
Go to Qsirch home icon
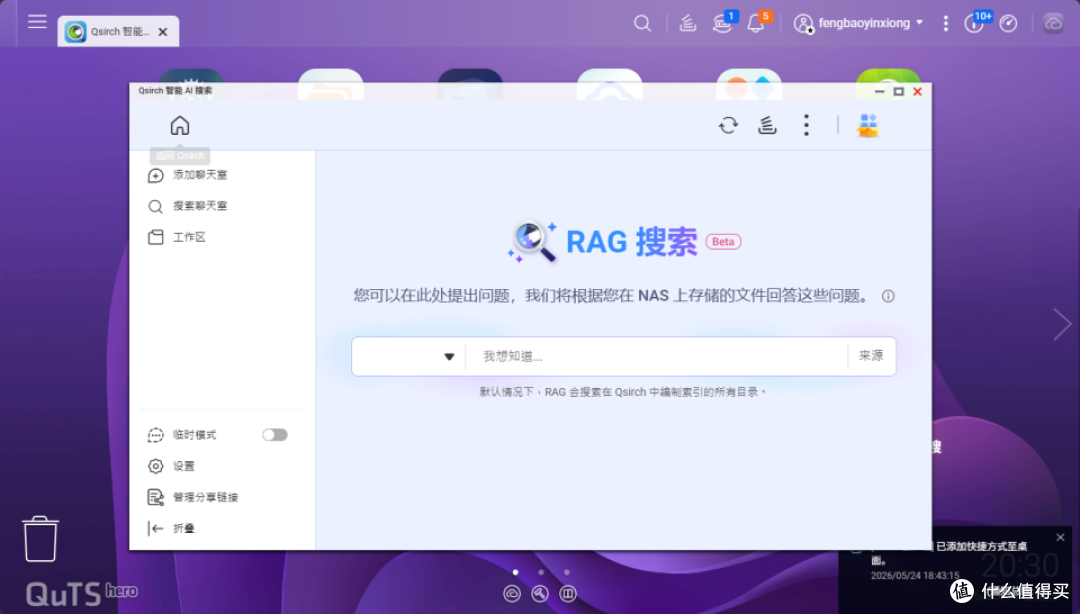tap(180, 125)
